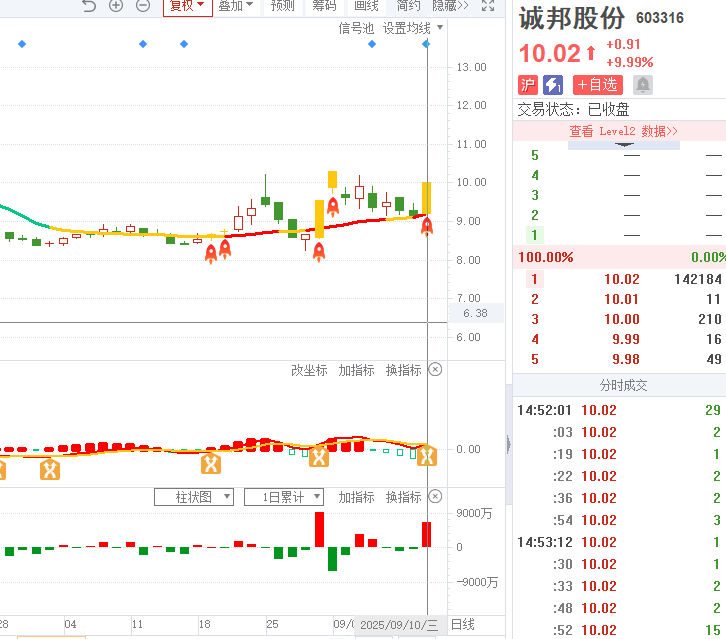Viewport: 726px width, 639px height.
Task: Click the undo arrow icon in the chart toolbar
Action: click(x=89, y=6)
